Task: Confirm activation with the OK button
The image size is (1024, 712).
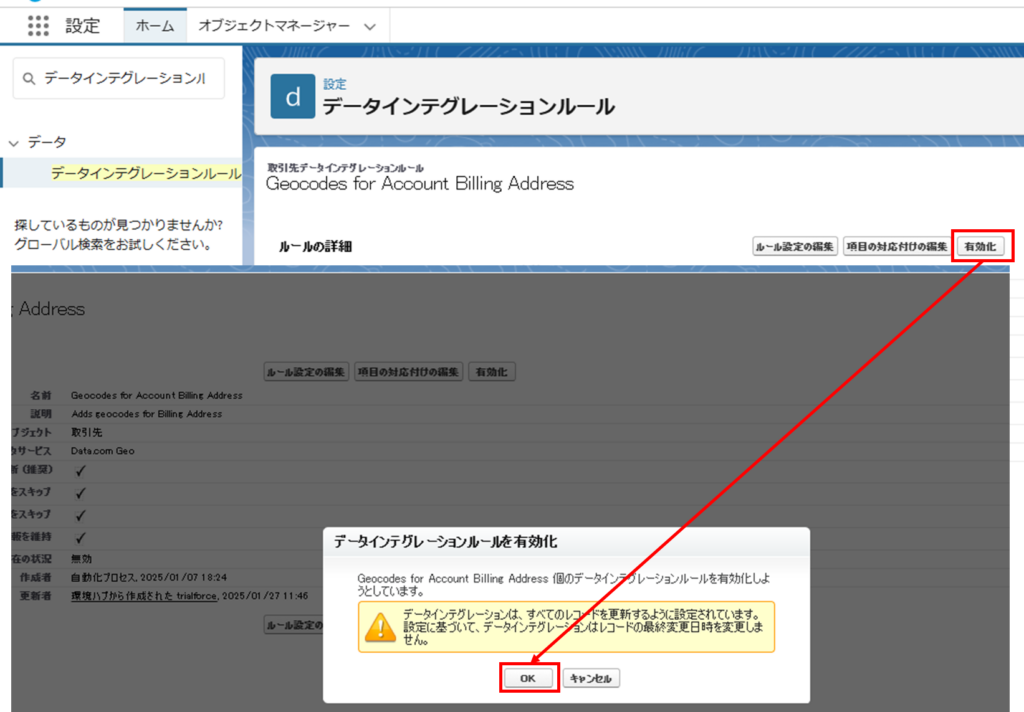Action: pyautogui.click(x=527, y=678)
